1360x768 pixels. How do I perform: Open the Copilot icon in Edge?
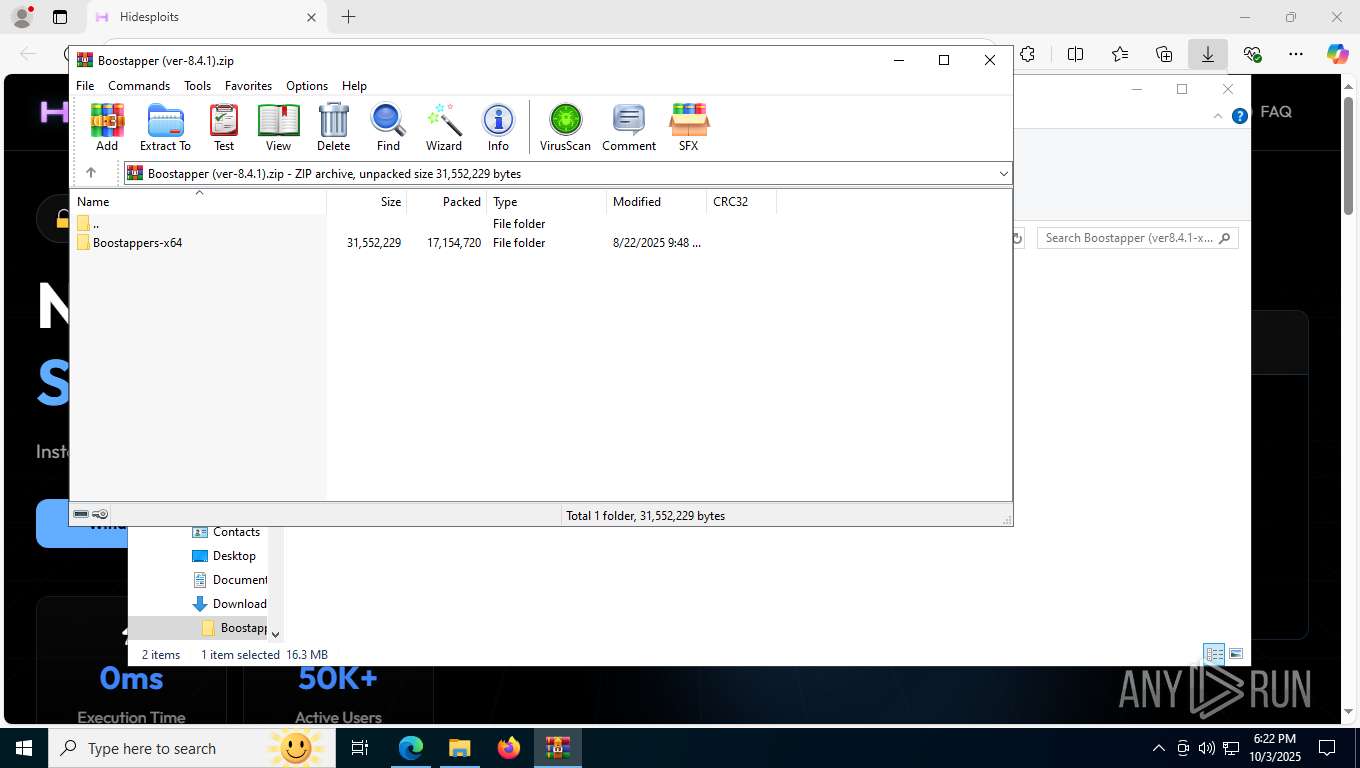point(1337,54)
